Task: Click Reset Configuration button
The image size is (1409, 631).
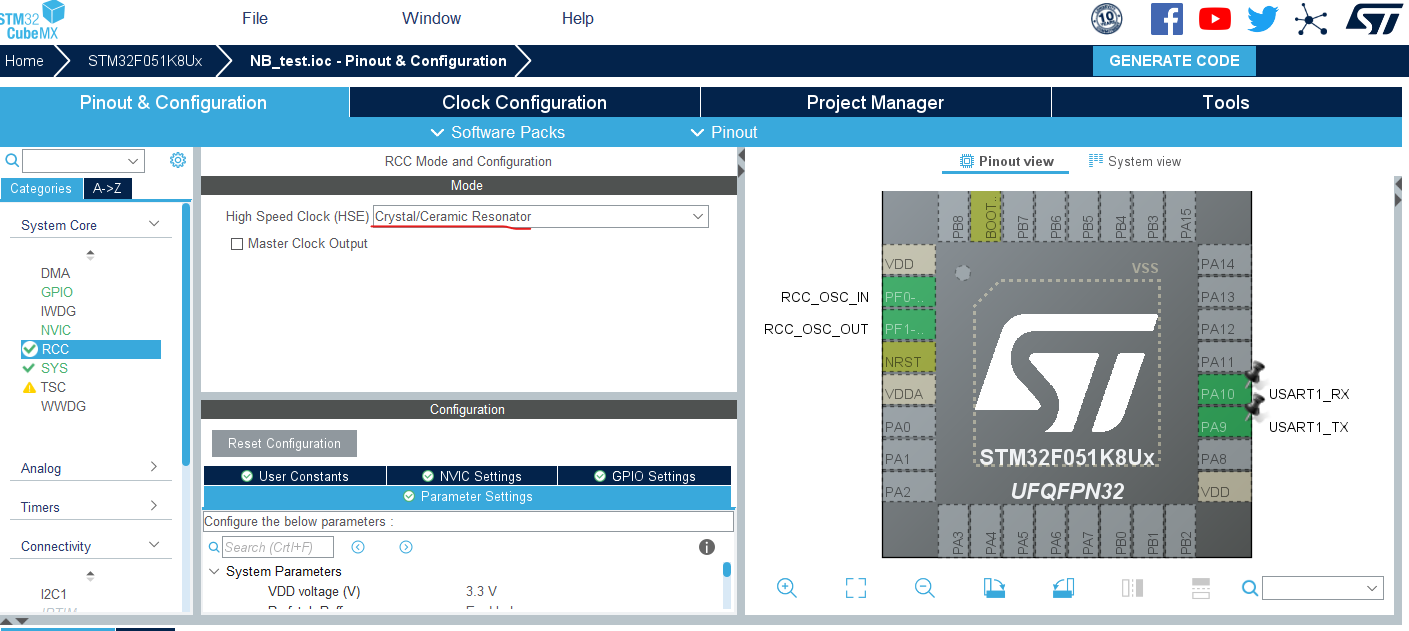Action: point(284,443)
